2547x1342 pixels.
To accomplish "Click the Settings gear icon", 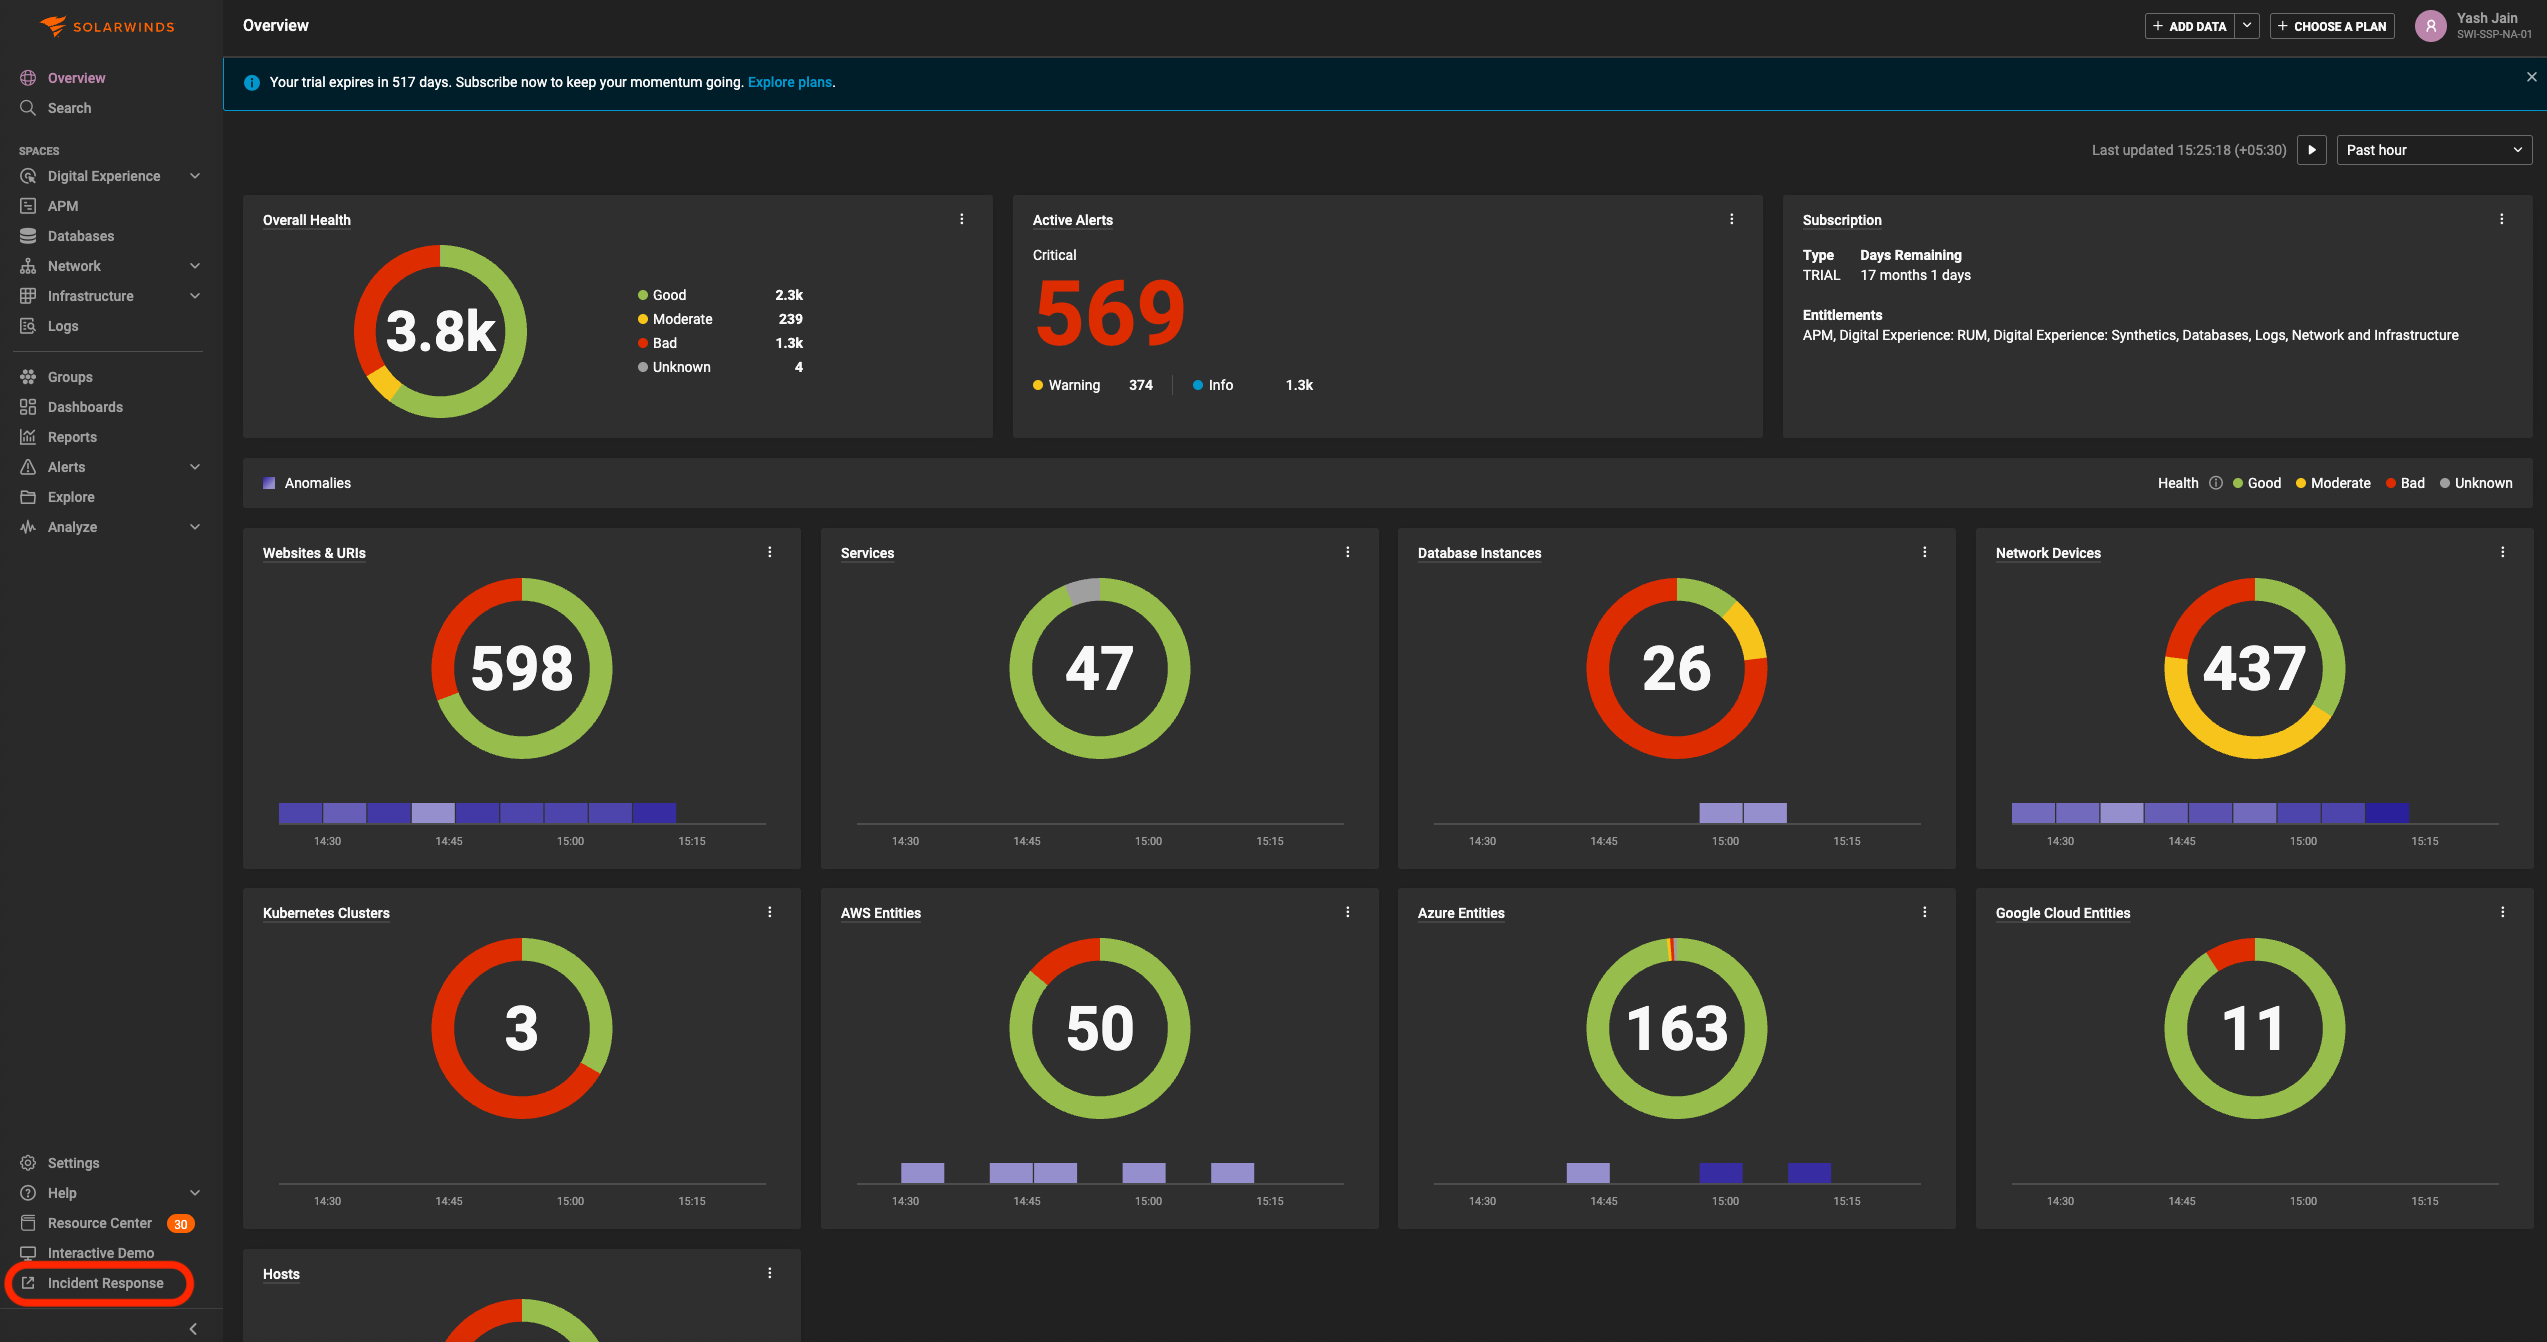I will coord(28,1163).
